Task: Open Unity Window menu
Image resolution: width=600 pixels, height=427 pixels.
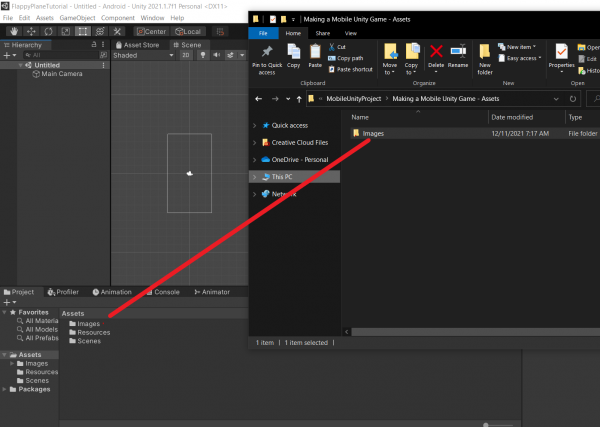Action: coord(152,18)
